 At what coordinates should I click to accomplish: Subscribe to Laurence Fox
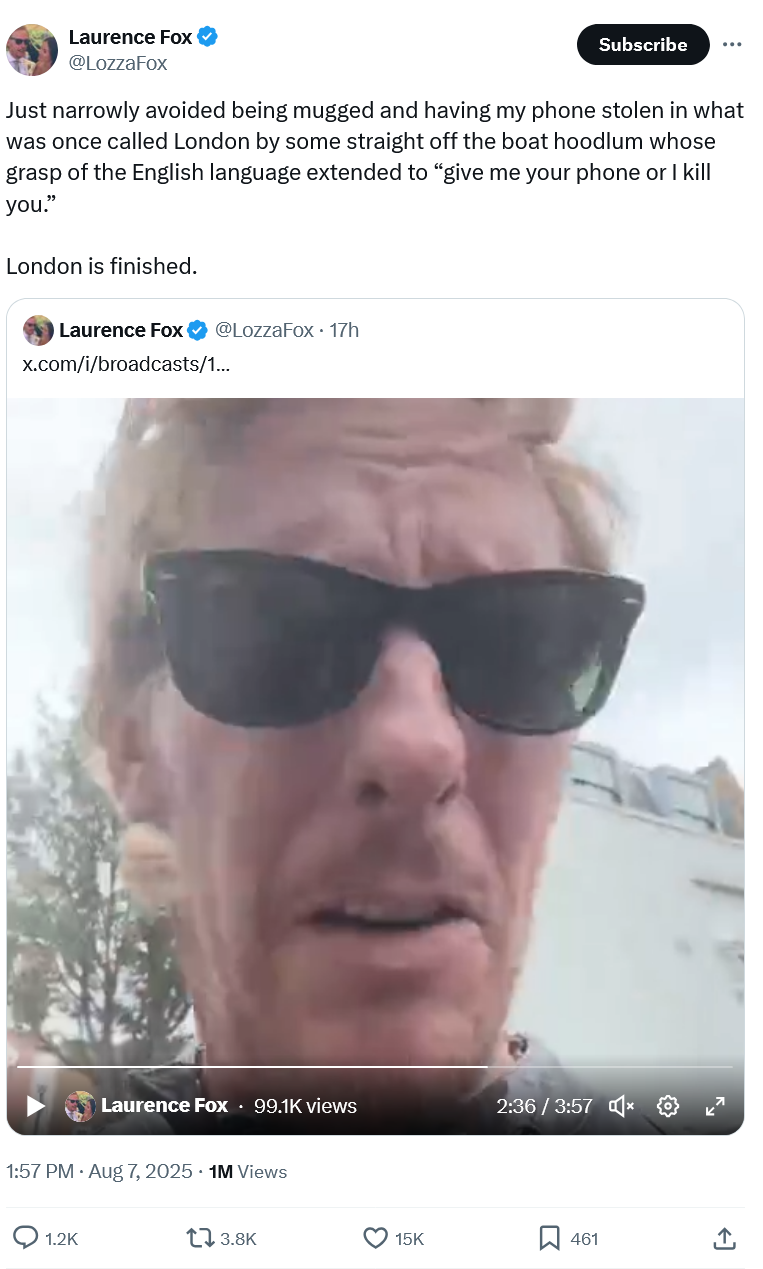pos(643,45)
